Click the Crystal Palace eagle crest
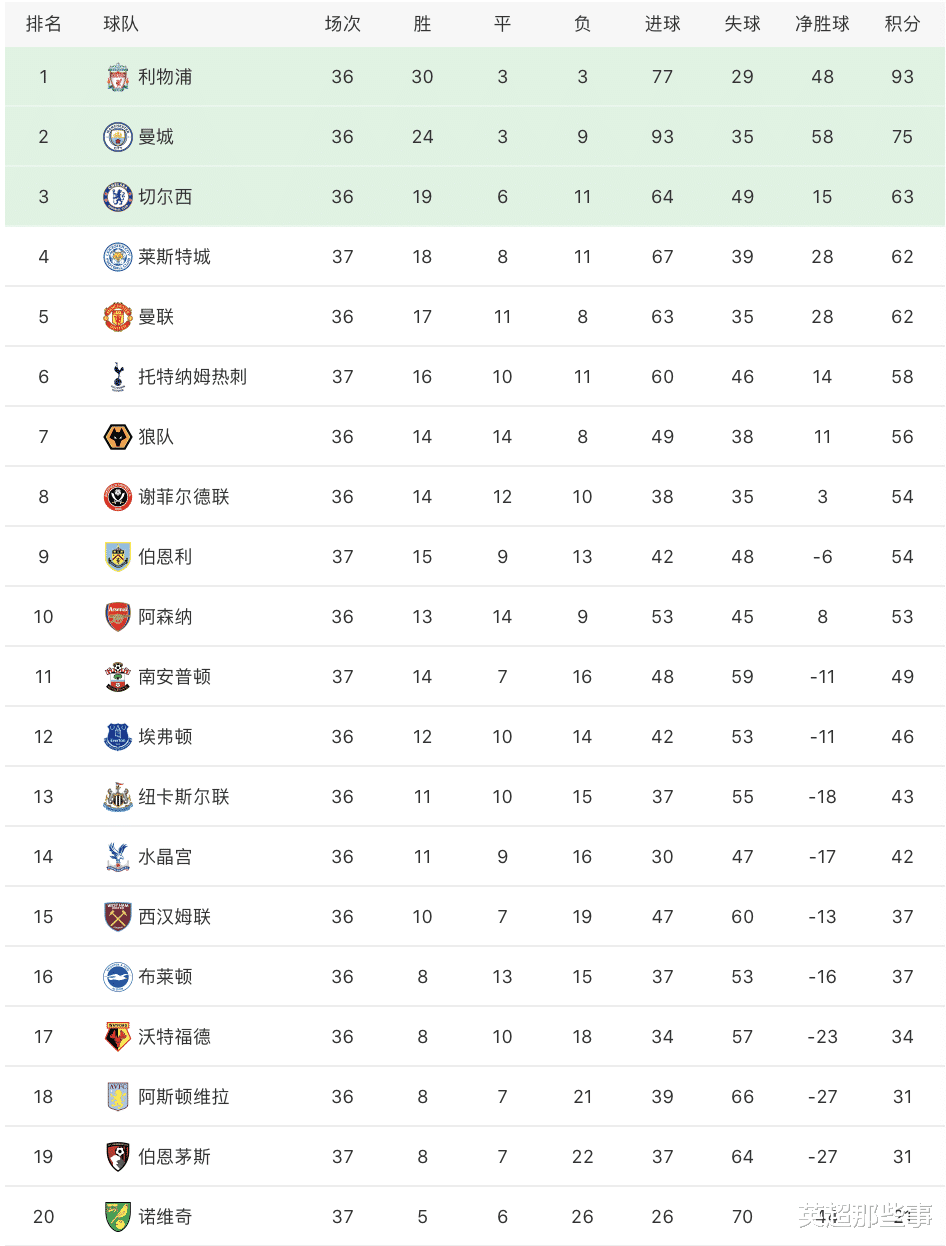 (118, 857)
